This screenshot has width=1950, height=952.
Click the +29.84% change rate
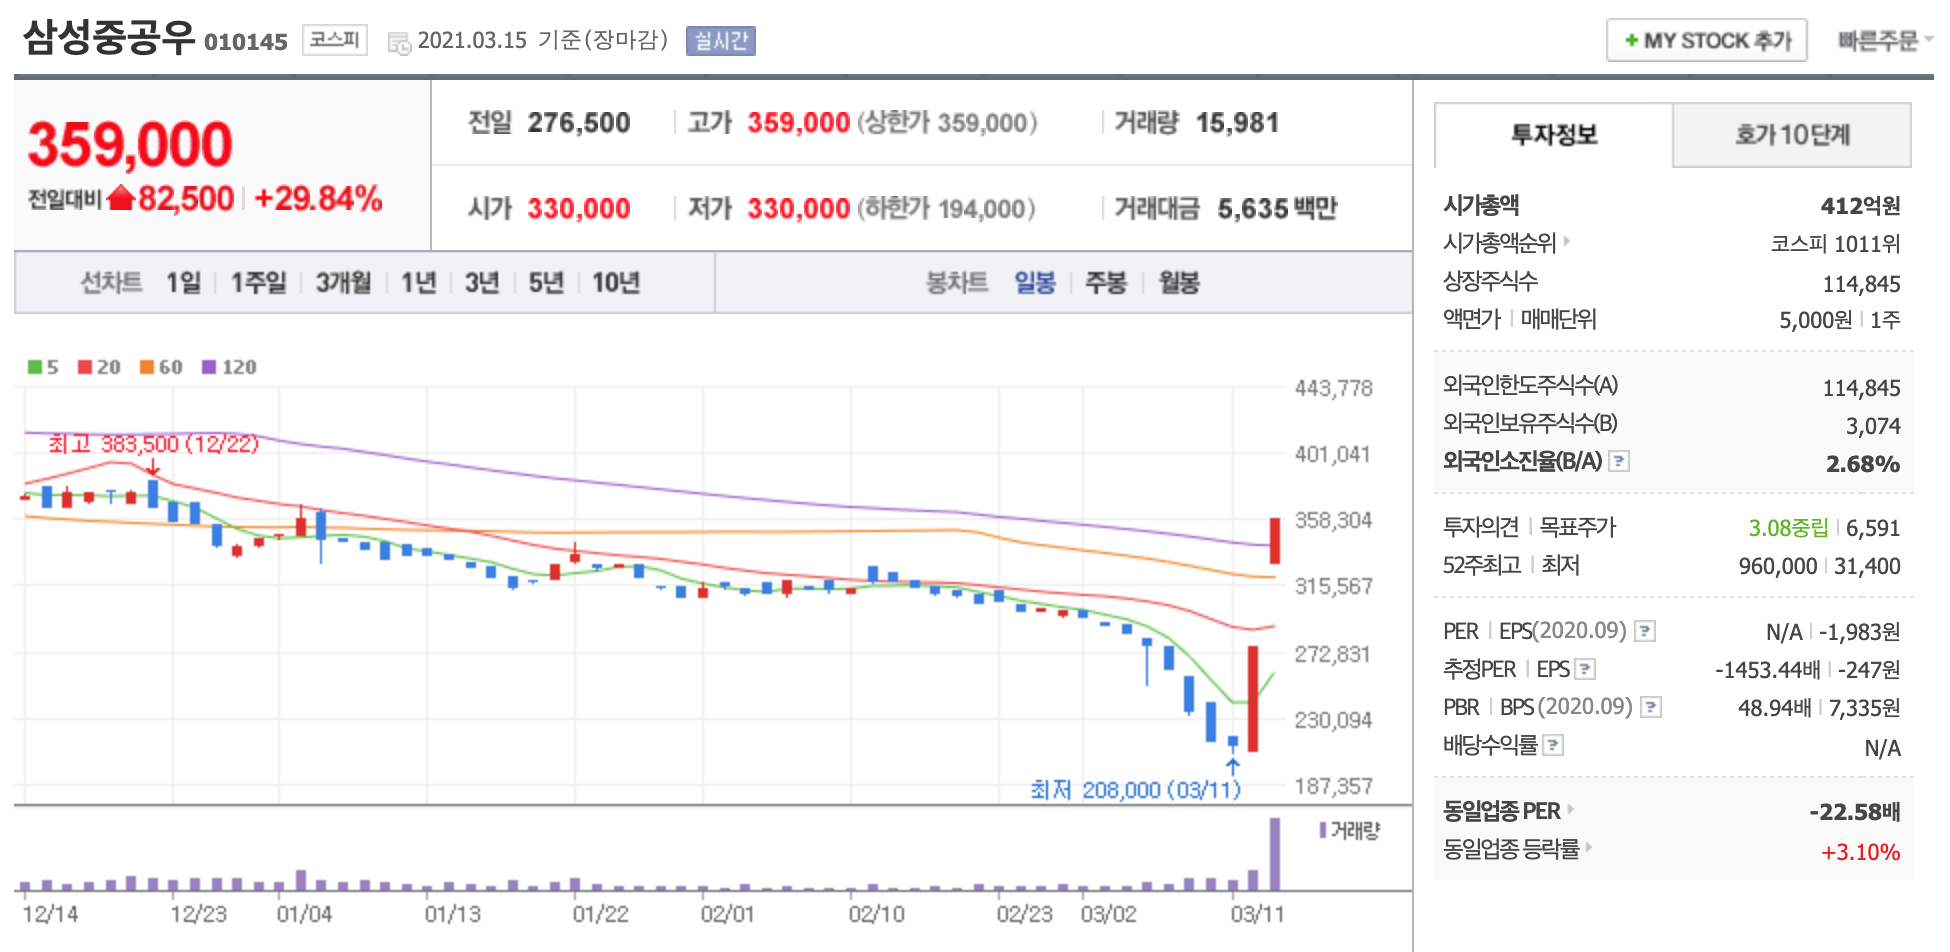click(318, 198)
